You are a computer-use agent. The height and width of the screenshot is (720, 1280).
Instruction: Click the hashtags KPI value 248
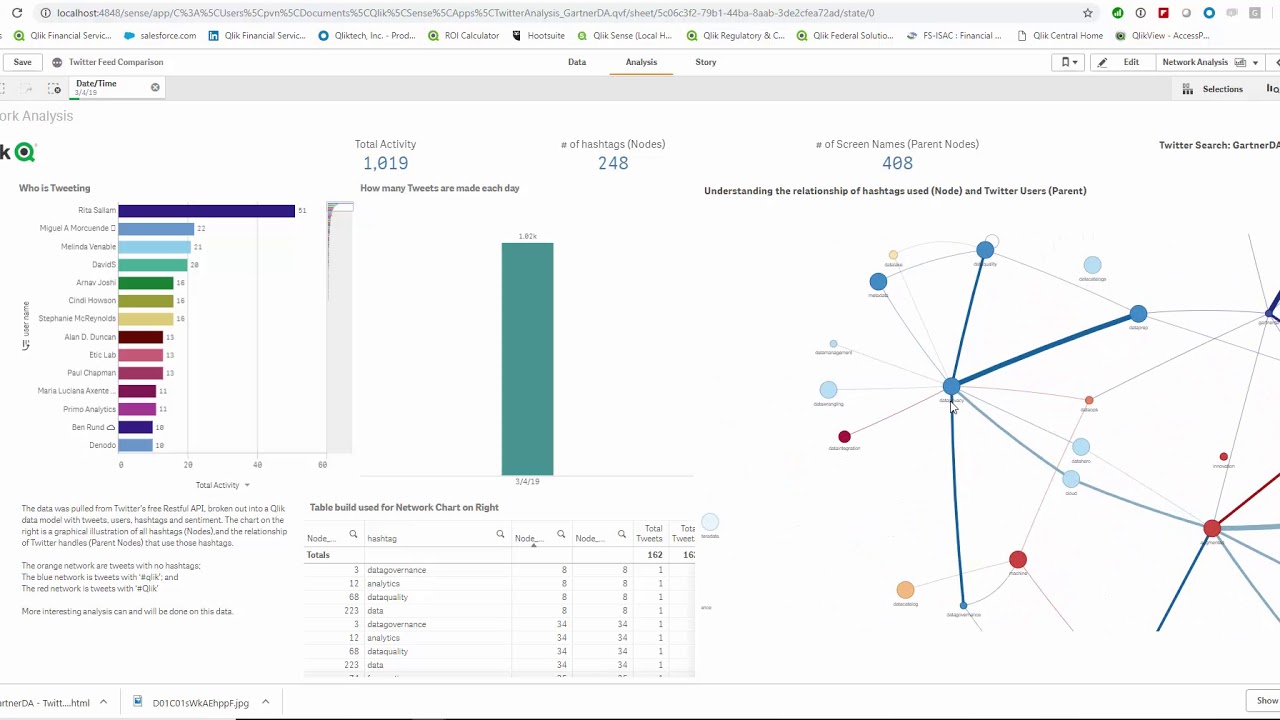[x=613, y=163]
